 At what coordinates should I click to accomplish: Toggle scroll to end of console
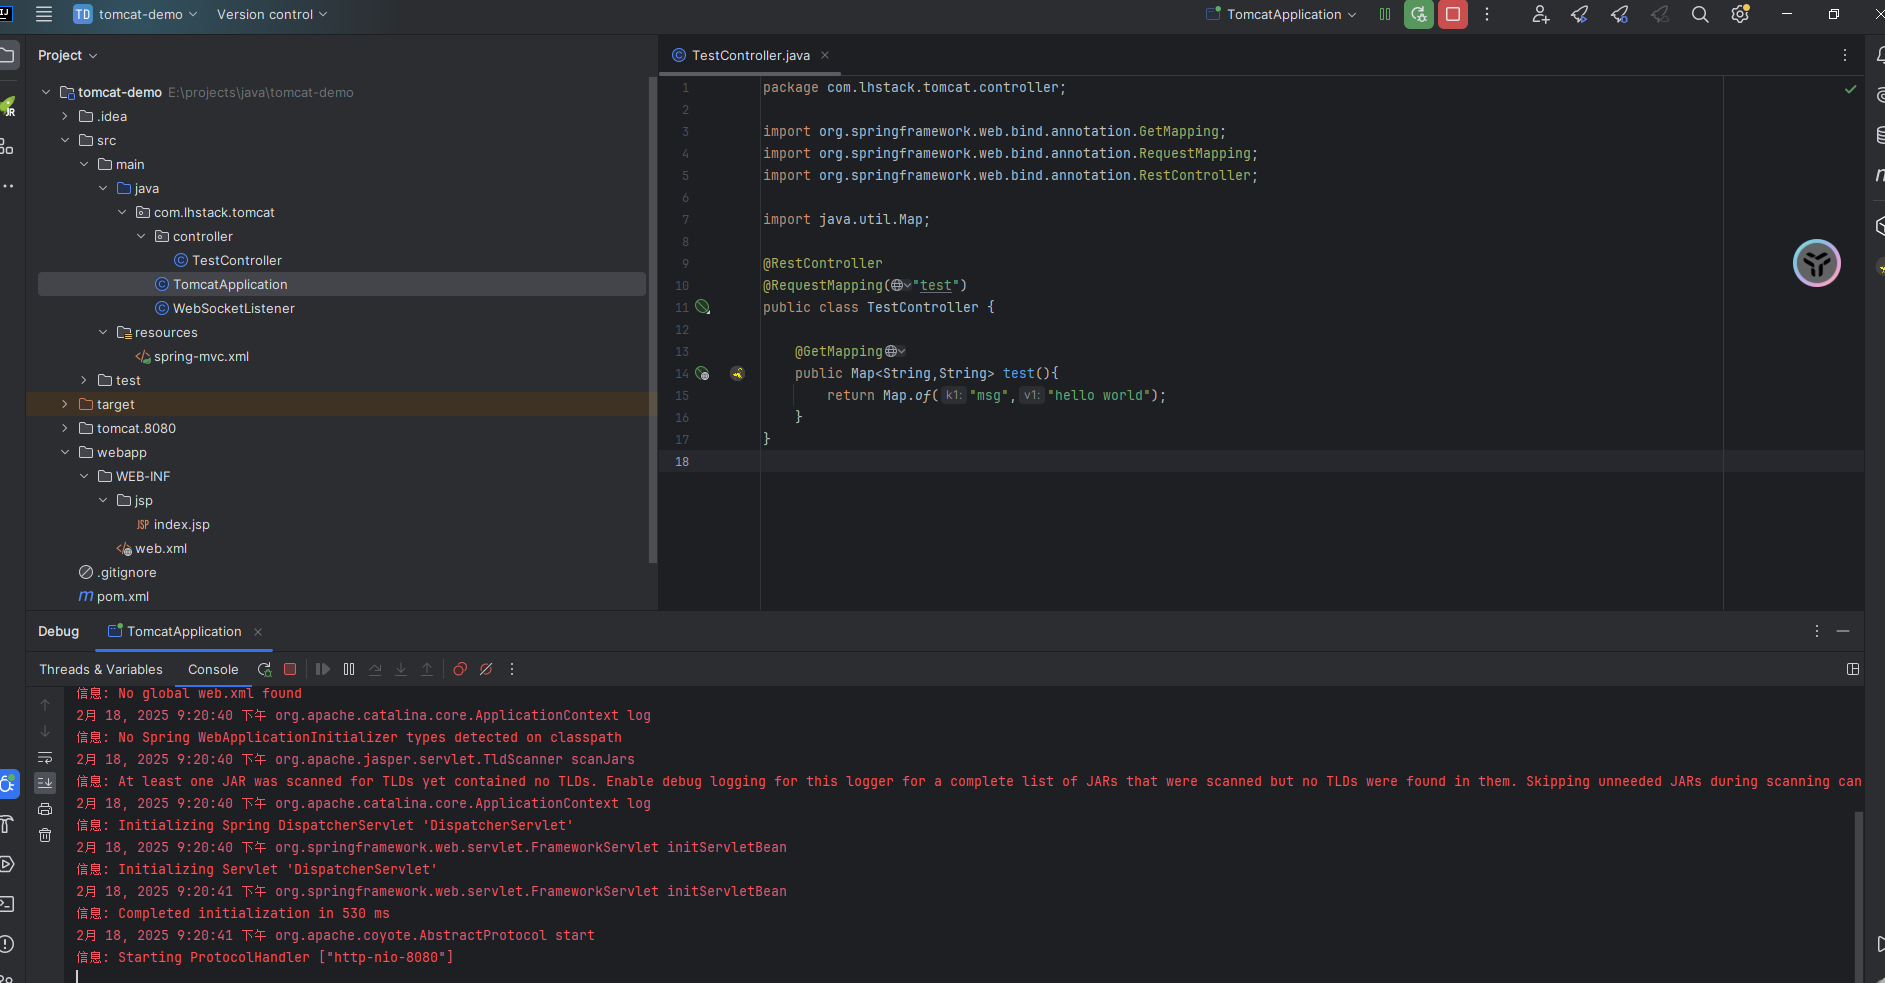45,783
